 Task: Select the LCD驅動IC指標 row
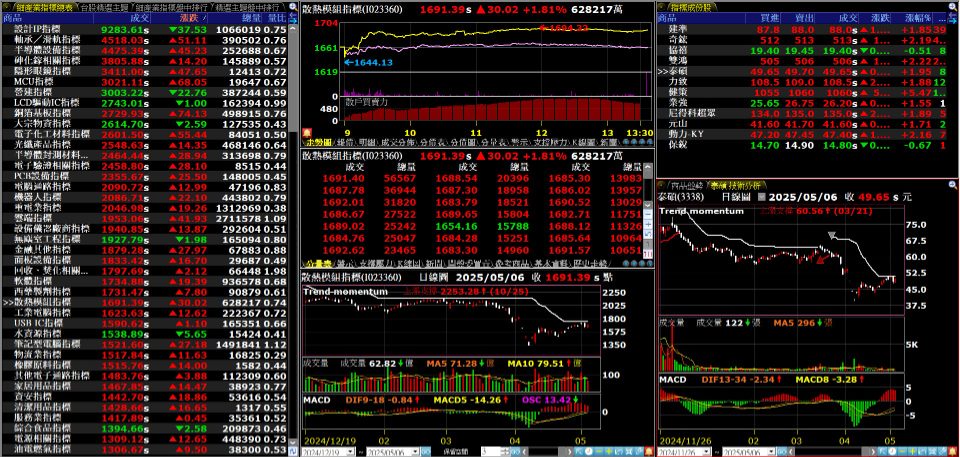coord(144,102)
